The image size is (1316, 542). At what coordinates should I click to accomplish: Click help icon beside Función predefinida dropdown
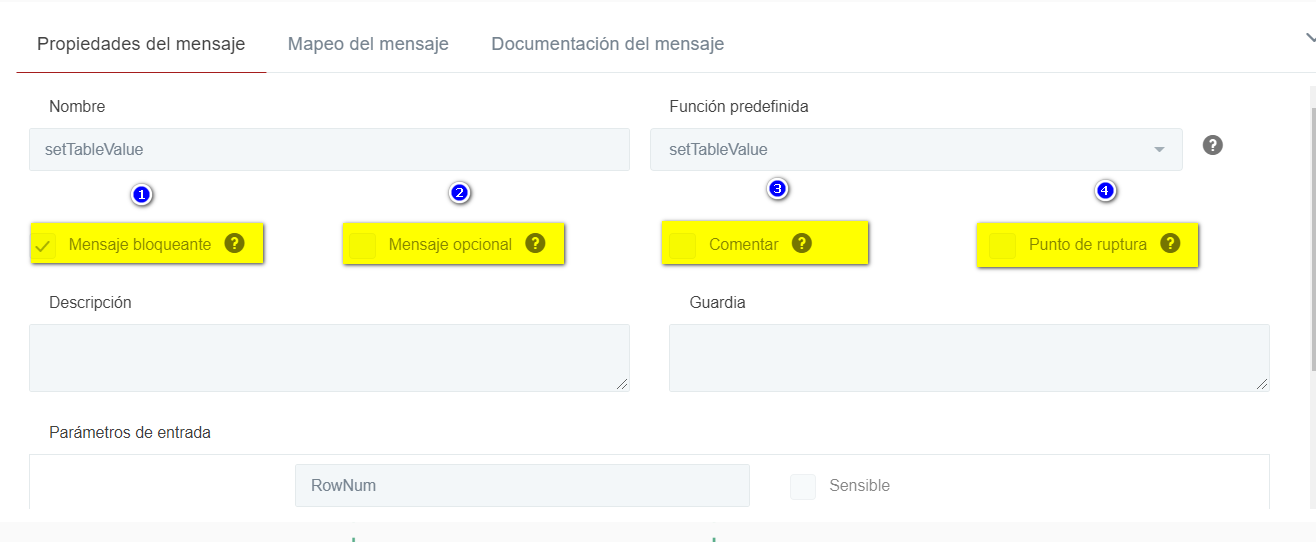coord(1213,145)
